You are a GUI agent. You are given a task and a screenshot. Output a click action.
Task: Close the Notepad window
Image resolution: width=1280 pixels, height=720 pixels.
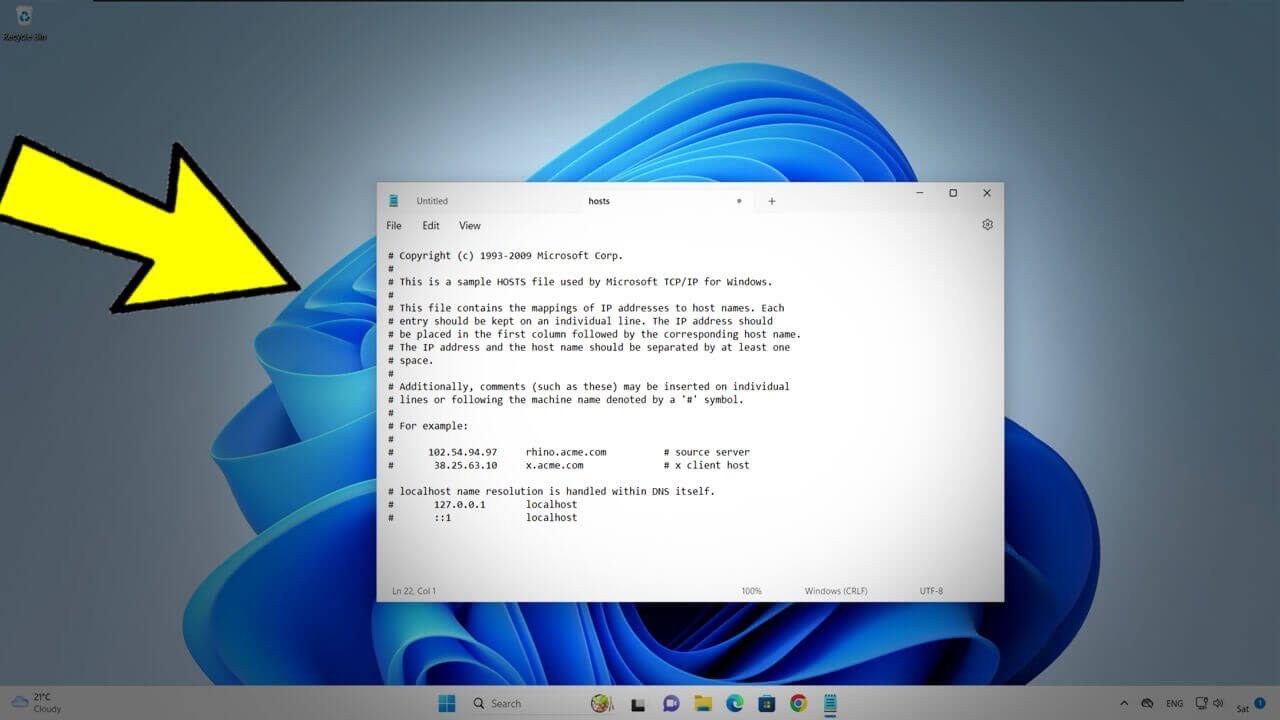tap(987, 193)
